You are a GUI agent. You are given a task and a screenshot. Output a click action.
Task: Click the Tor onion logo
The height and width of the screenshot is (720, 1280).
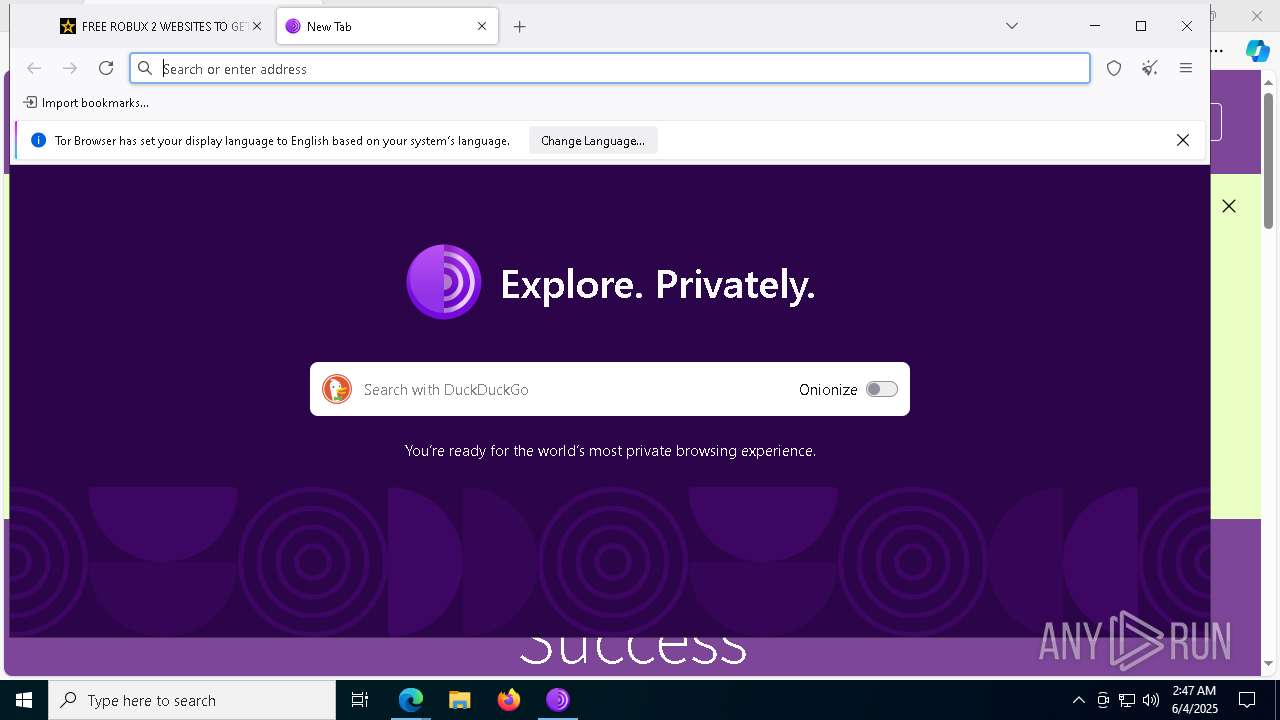click(444, 282)
